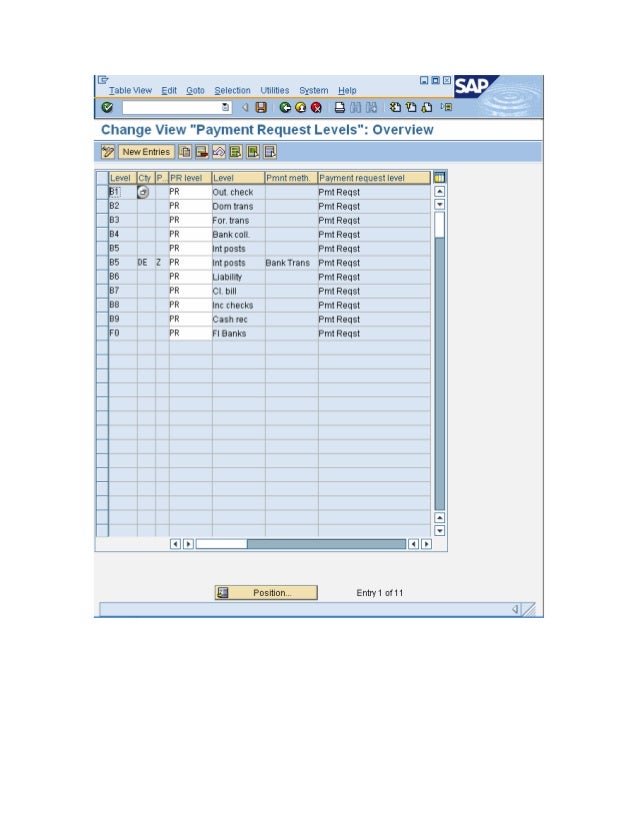The image size is (638, 826).
Task: Open the table settings icon above the scrollbar
Action: click(x=439, y=178)
